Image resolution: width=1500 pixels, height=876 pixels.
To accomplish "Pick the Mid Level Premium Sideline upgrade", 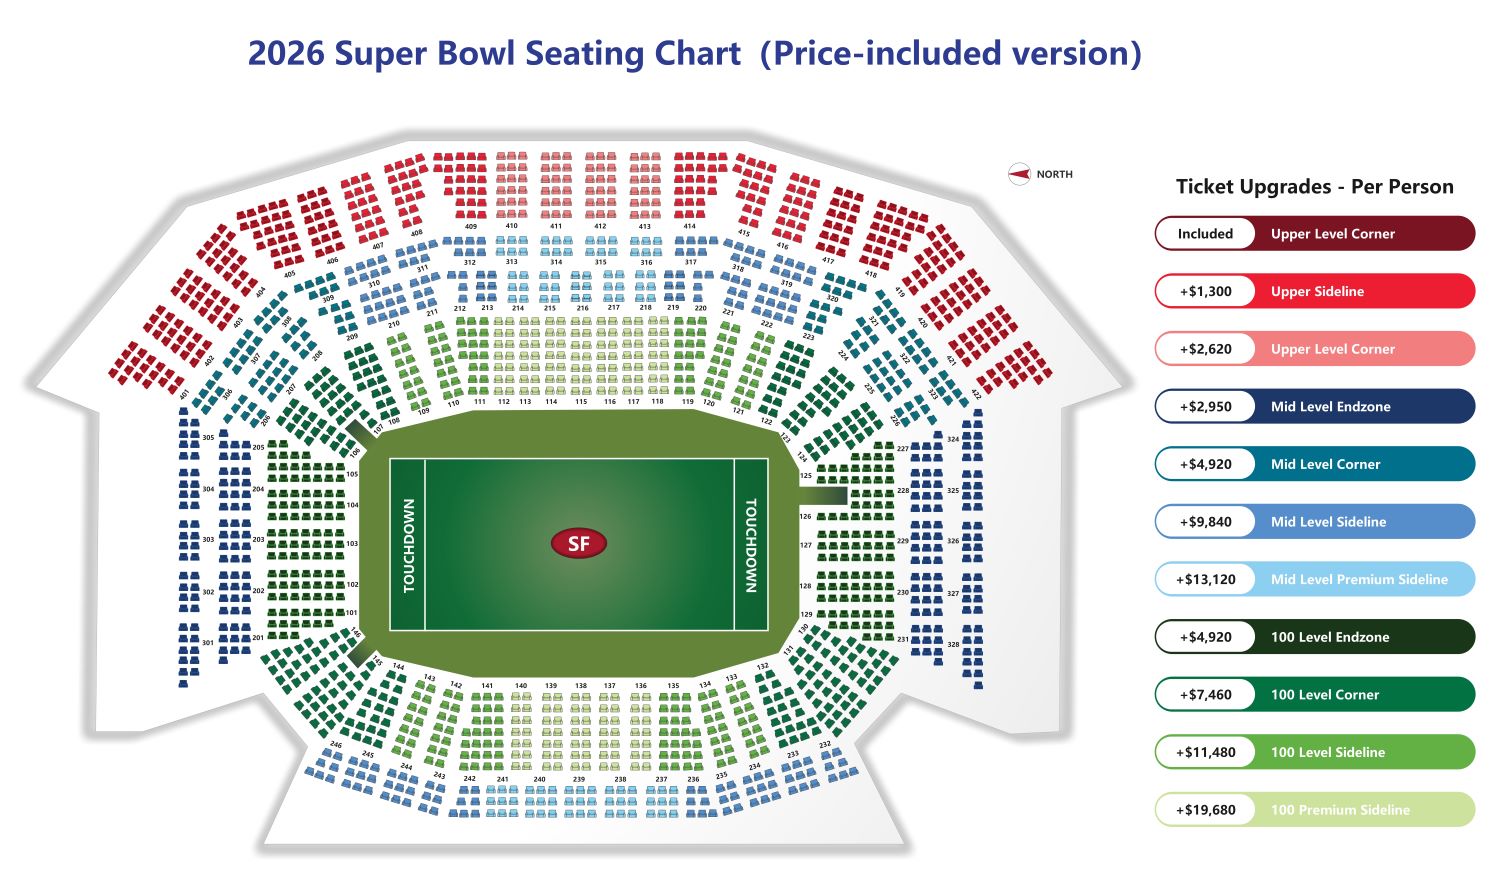I will [1314, 579].
